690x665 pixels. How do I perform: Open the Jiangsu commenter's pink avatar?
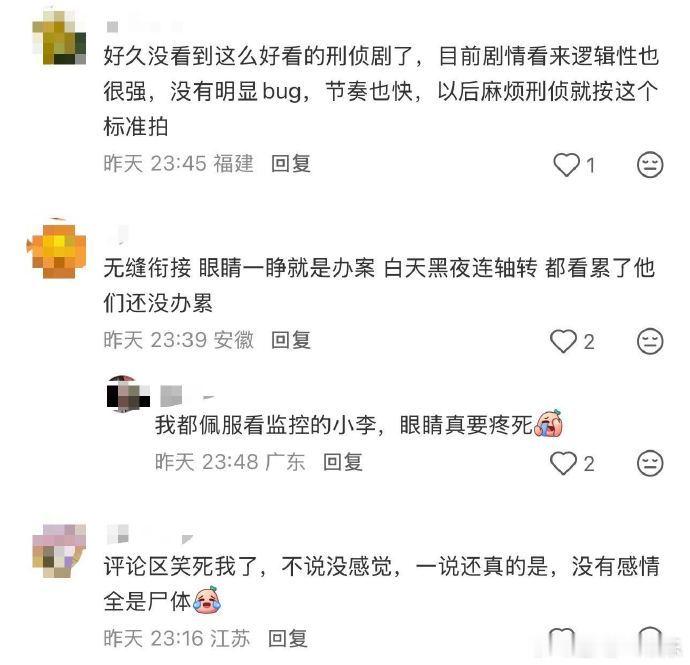click(x=59, y=550)
